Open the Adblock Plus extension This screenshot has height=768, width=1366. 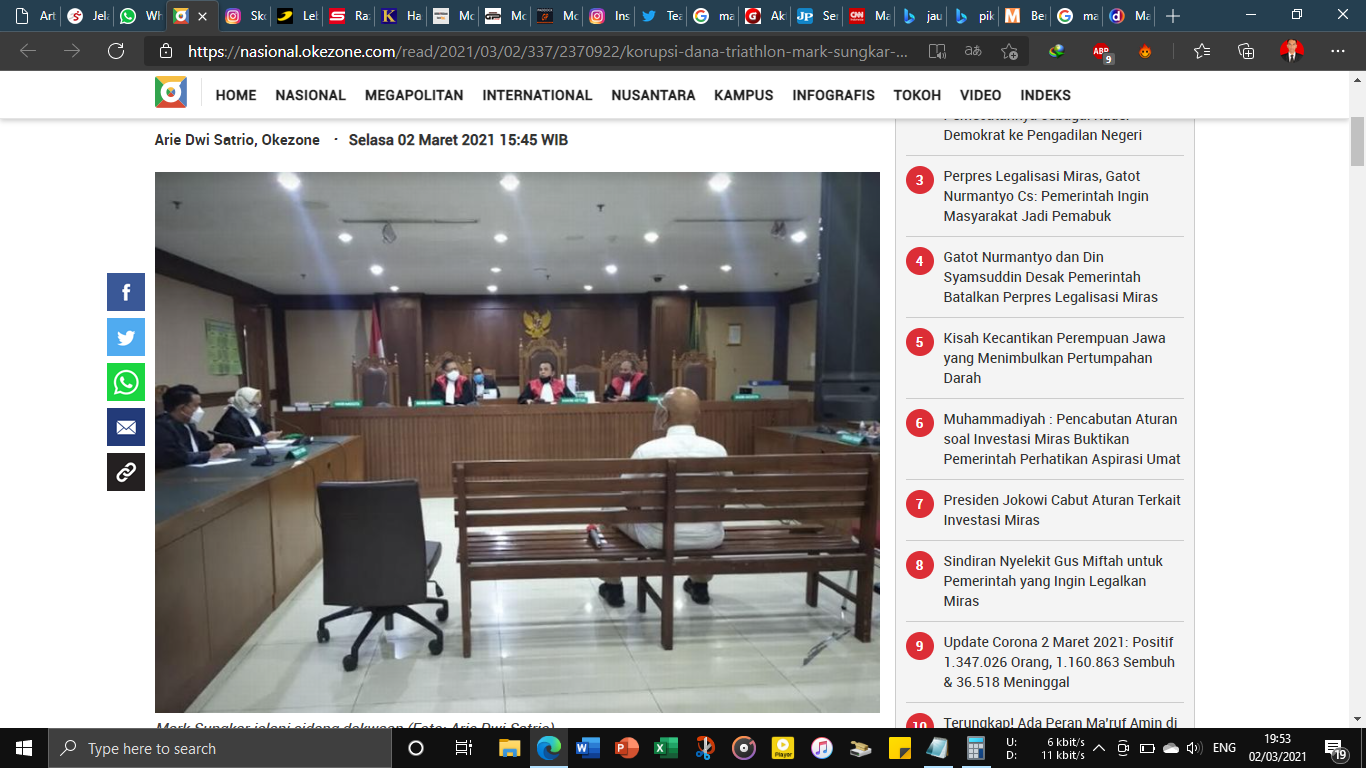tap(1101, 52)
